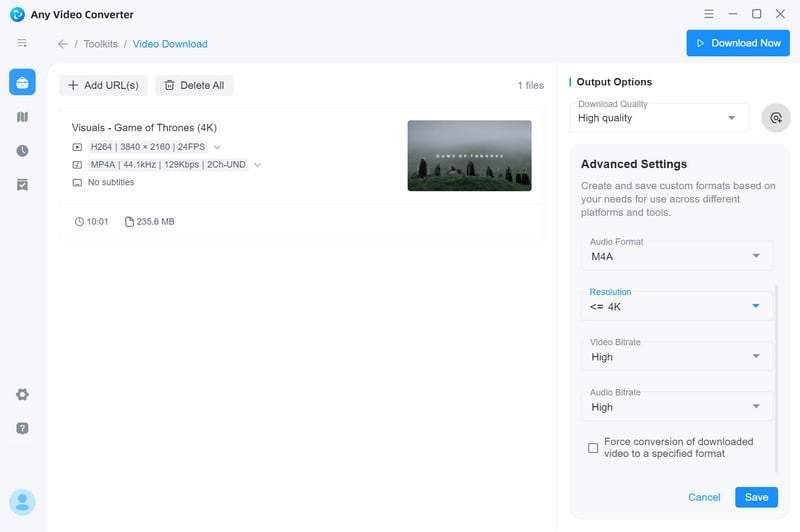Click the Download Now button

738,43
